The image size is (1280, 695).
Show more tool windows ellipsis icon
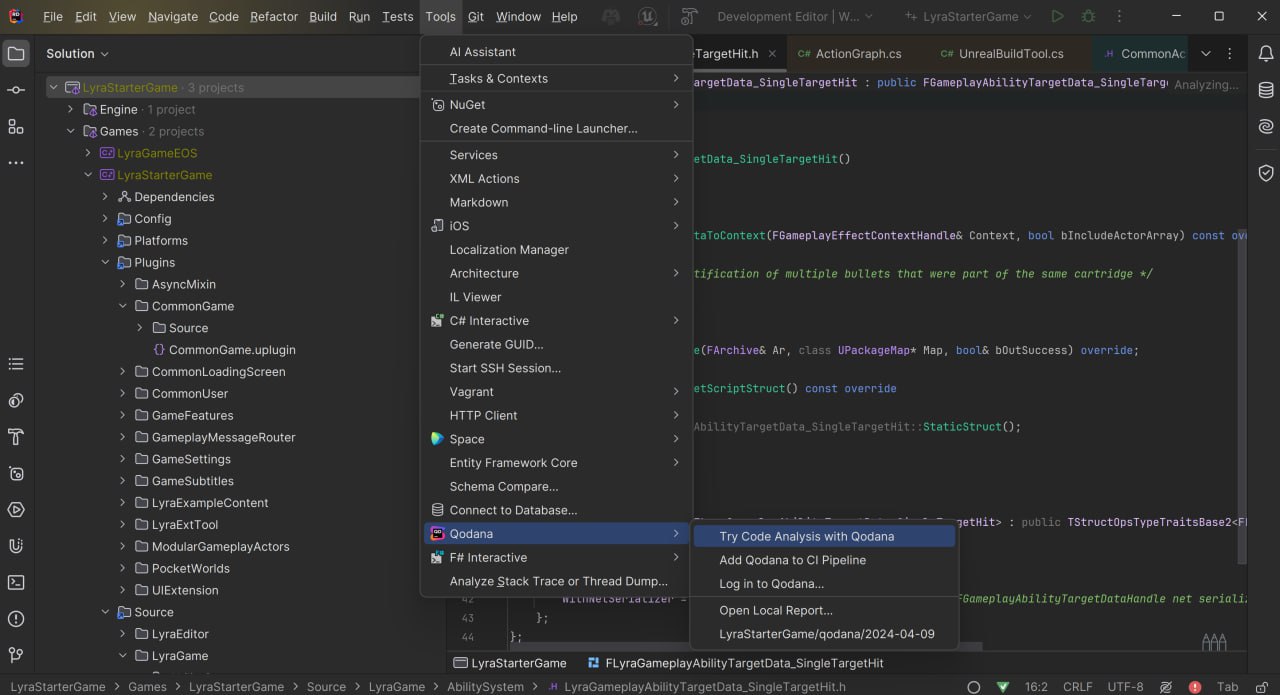point(16,162)
